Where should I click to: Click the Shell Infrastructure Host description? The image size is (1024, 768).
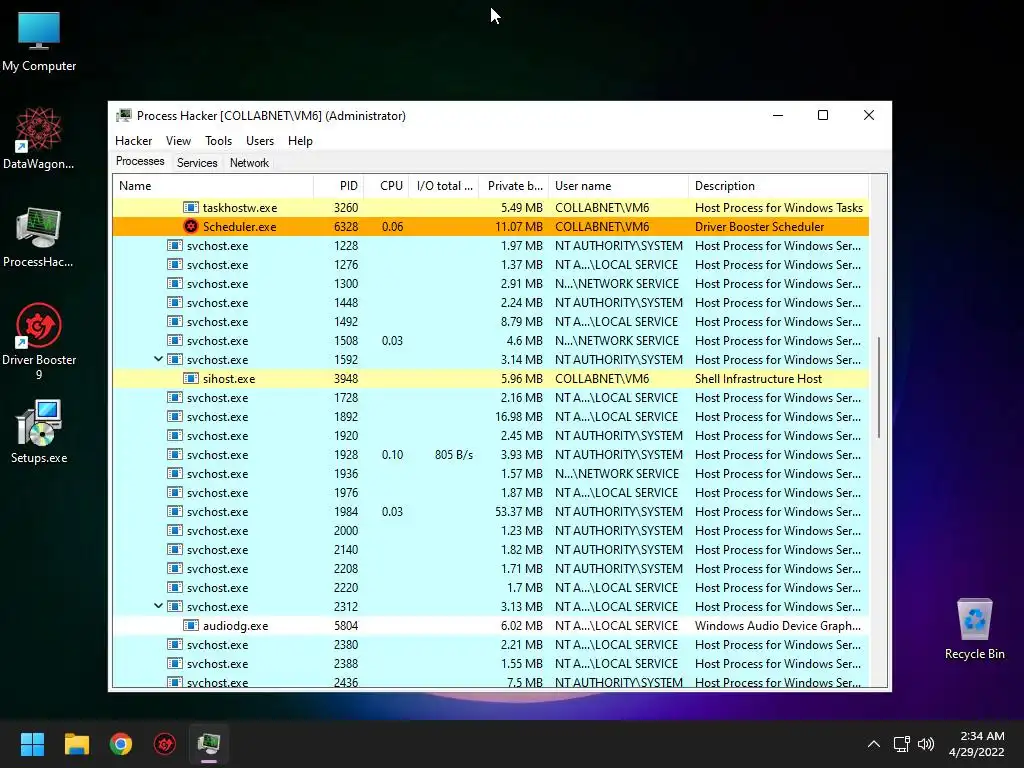(x=758, y=379)
